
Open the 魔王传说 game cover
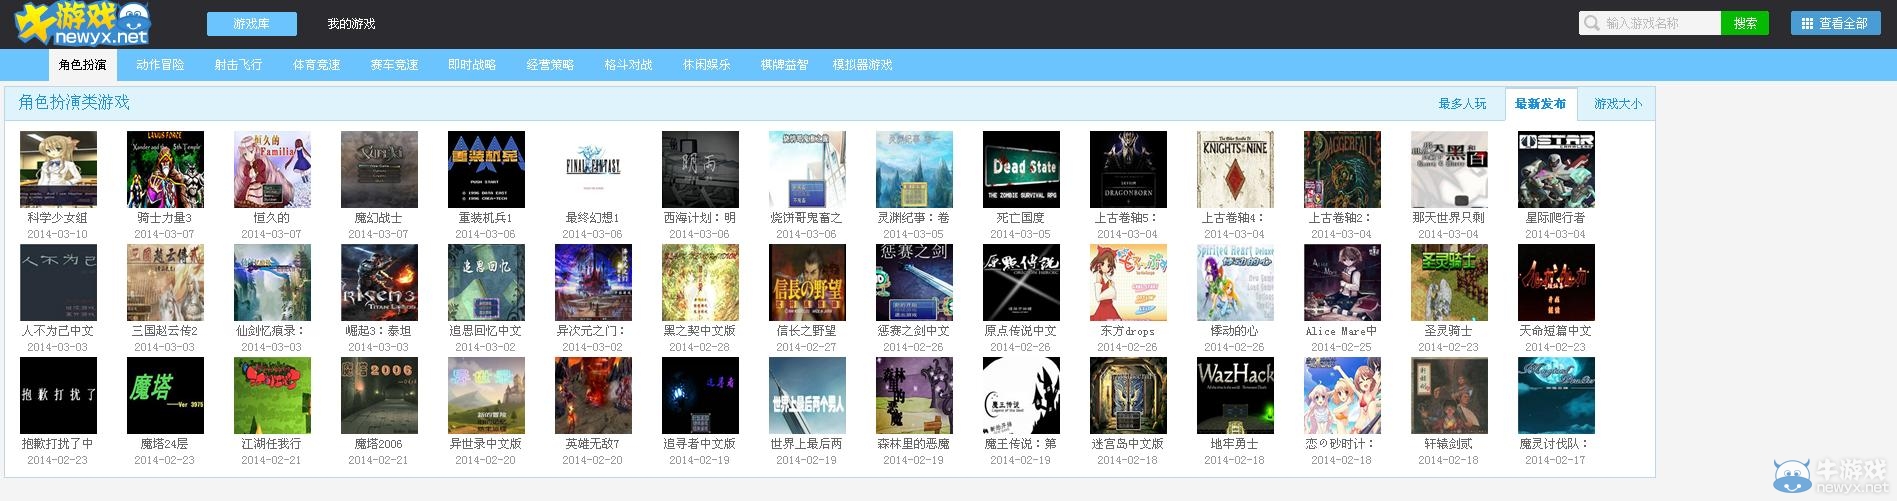point(1021,395)
